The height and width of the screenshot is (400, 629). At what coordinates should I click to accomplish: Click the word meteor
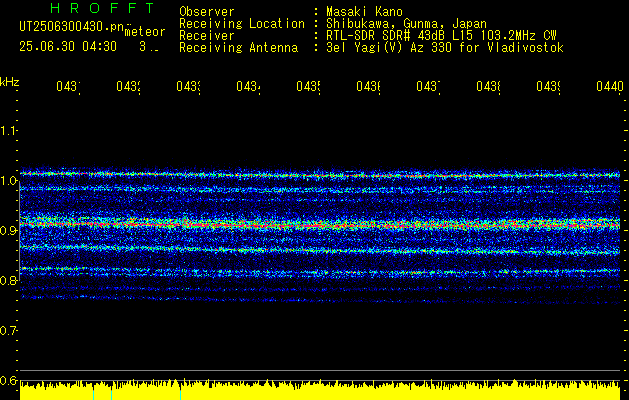tap(145, 32)
